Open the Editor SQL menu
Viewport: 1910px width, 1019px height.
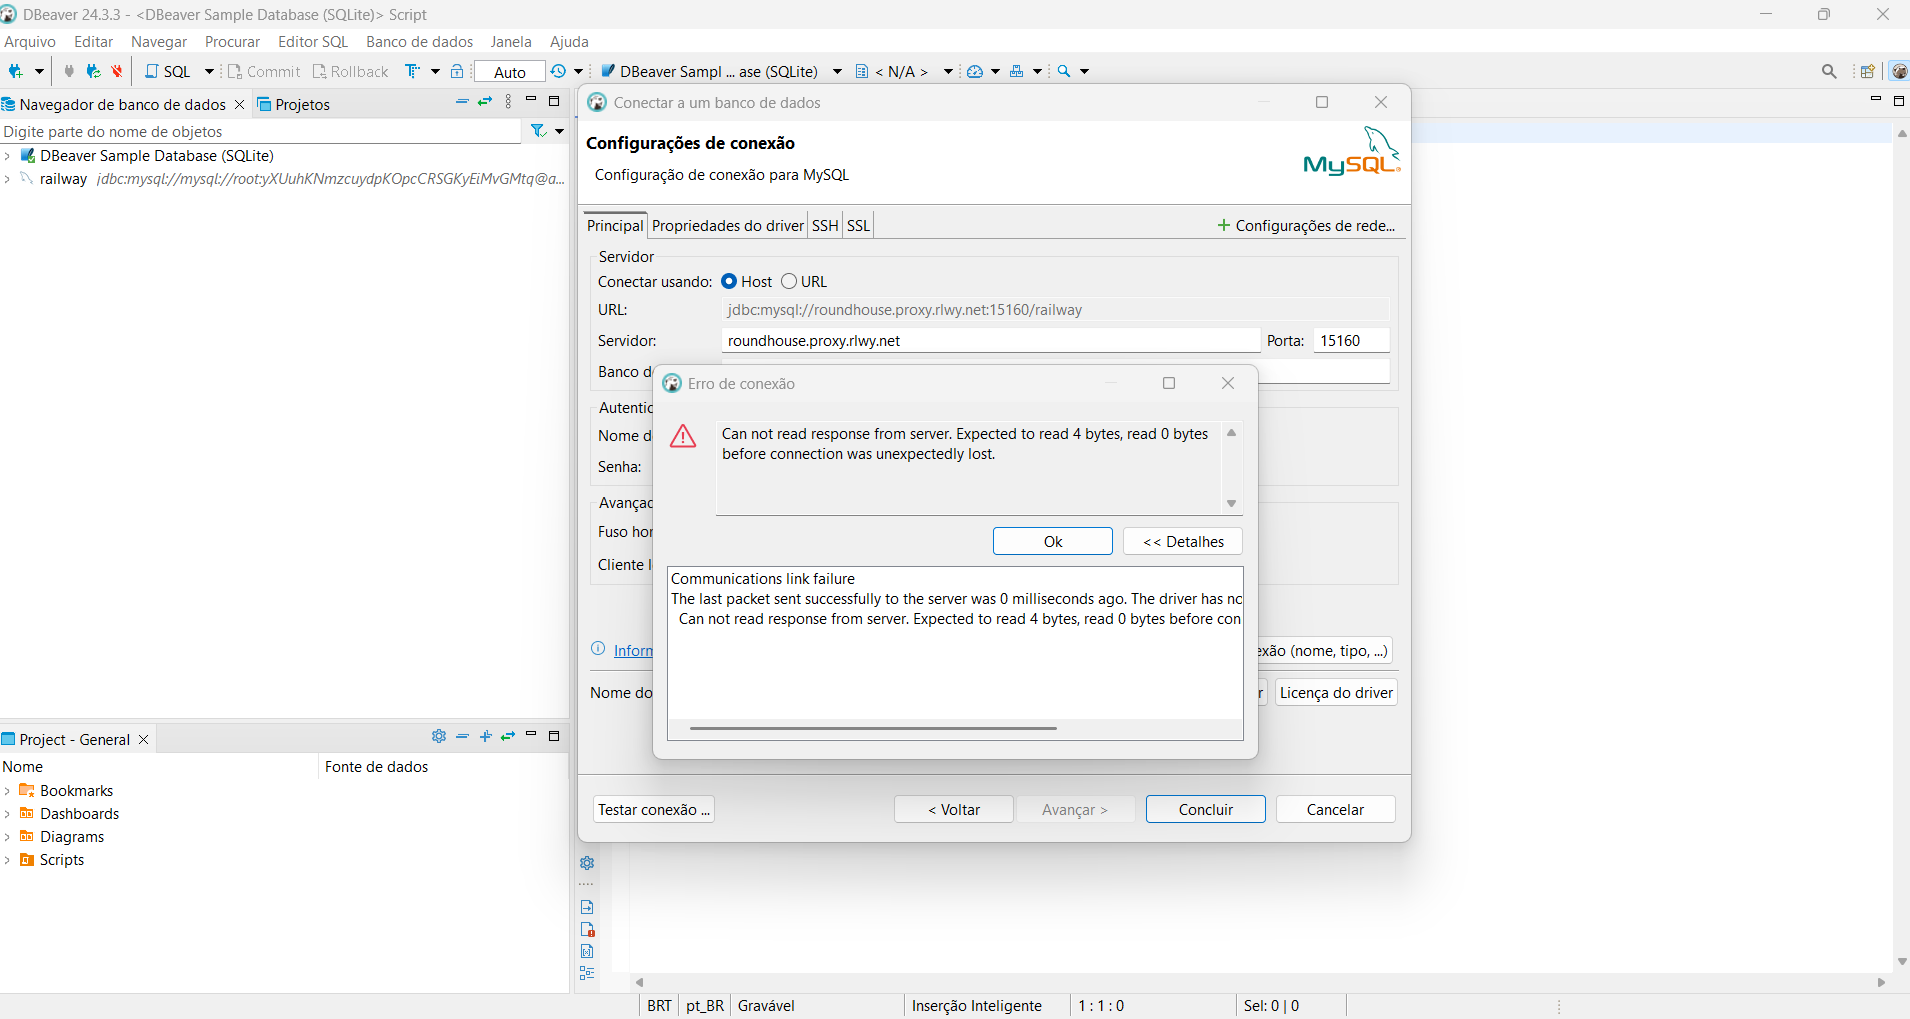tap(313, 41)
